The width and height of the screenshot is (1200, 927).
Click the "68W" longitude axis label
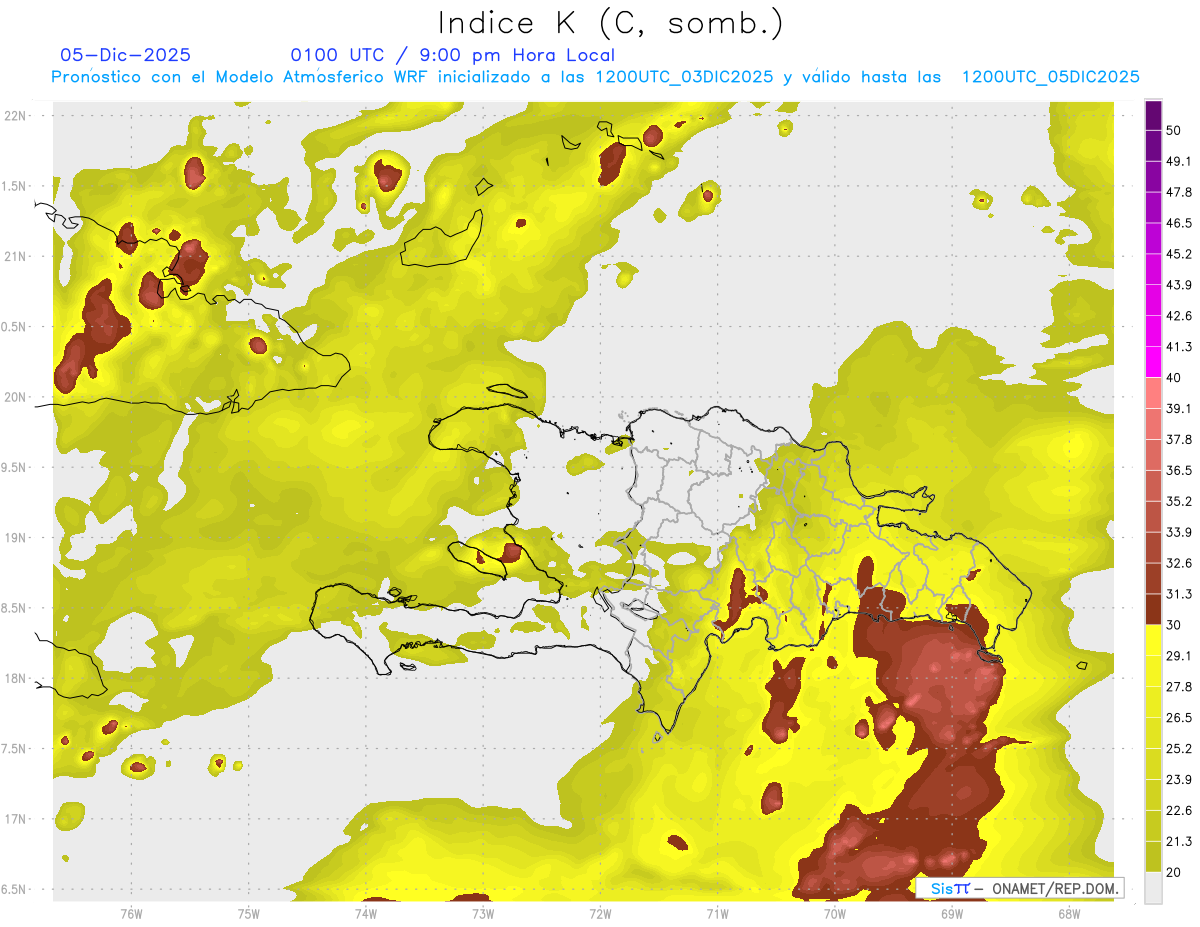tap(1068, 913)
